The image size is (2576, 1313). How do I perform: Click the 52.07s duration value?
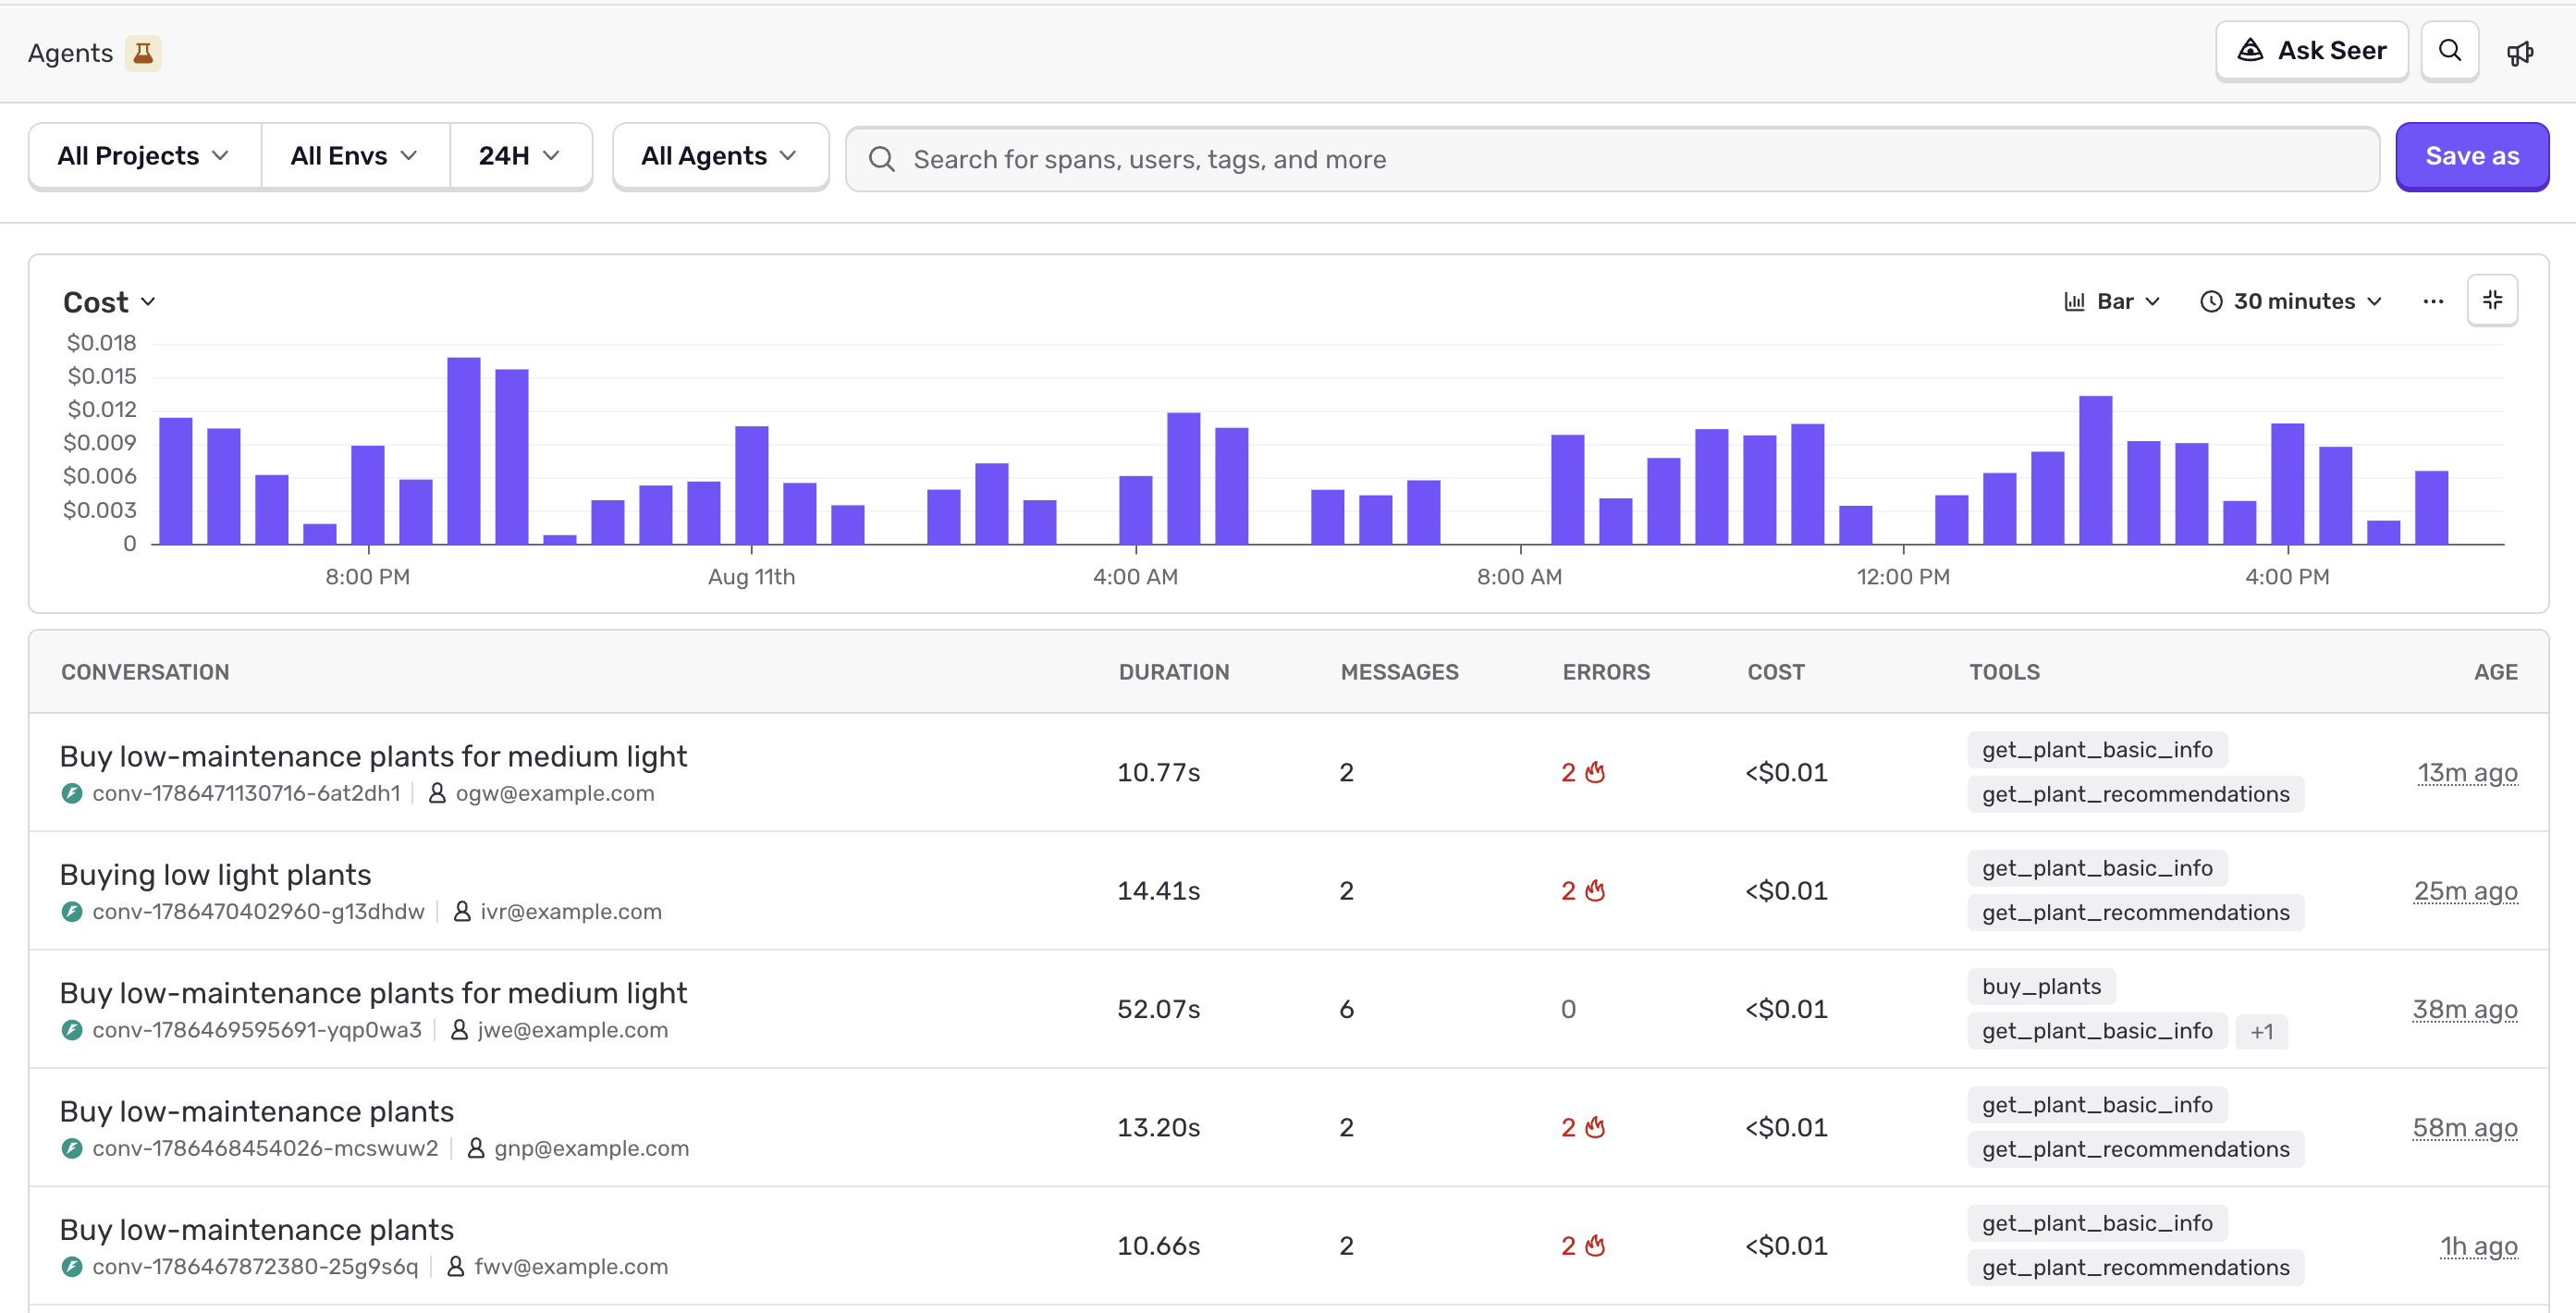coord(1158,1009)
